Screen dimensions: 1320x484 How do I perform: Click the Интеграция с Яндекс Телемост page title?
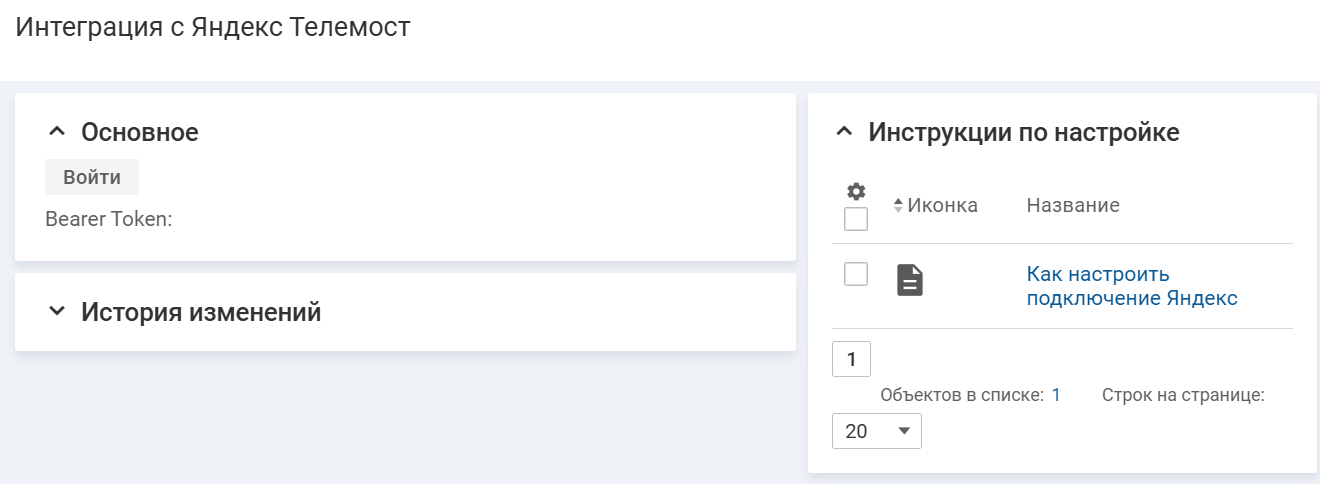(x=213, y=27)
